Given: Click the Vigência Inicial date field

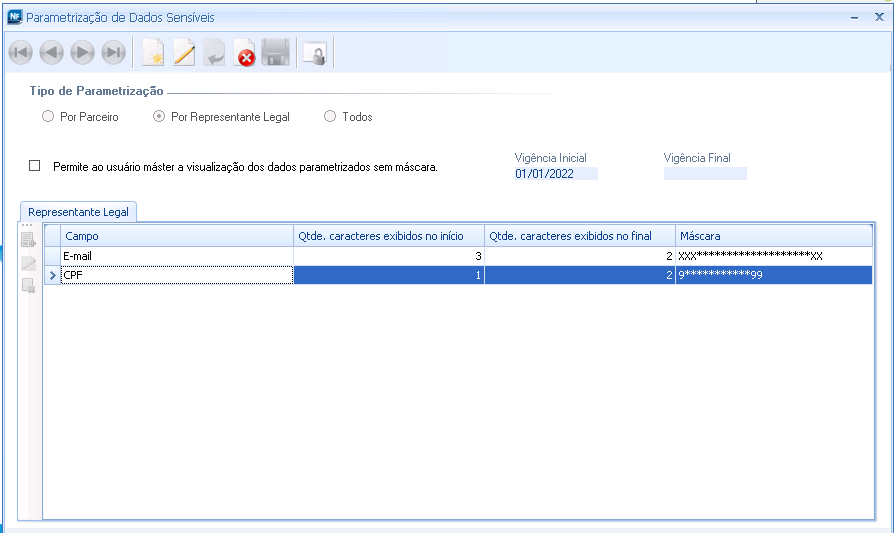Looking at the screenshot, I should pyautogui.click(x=556, y=174).
